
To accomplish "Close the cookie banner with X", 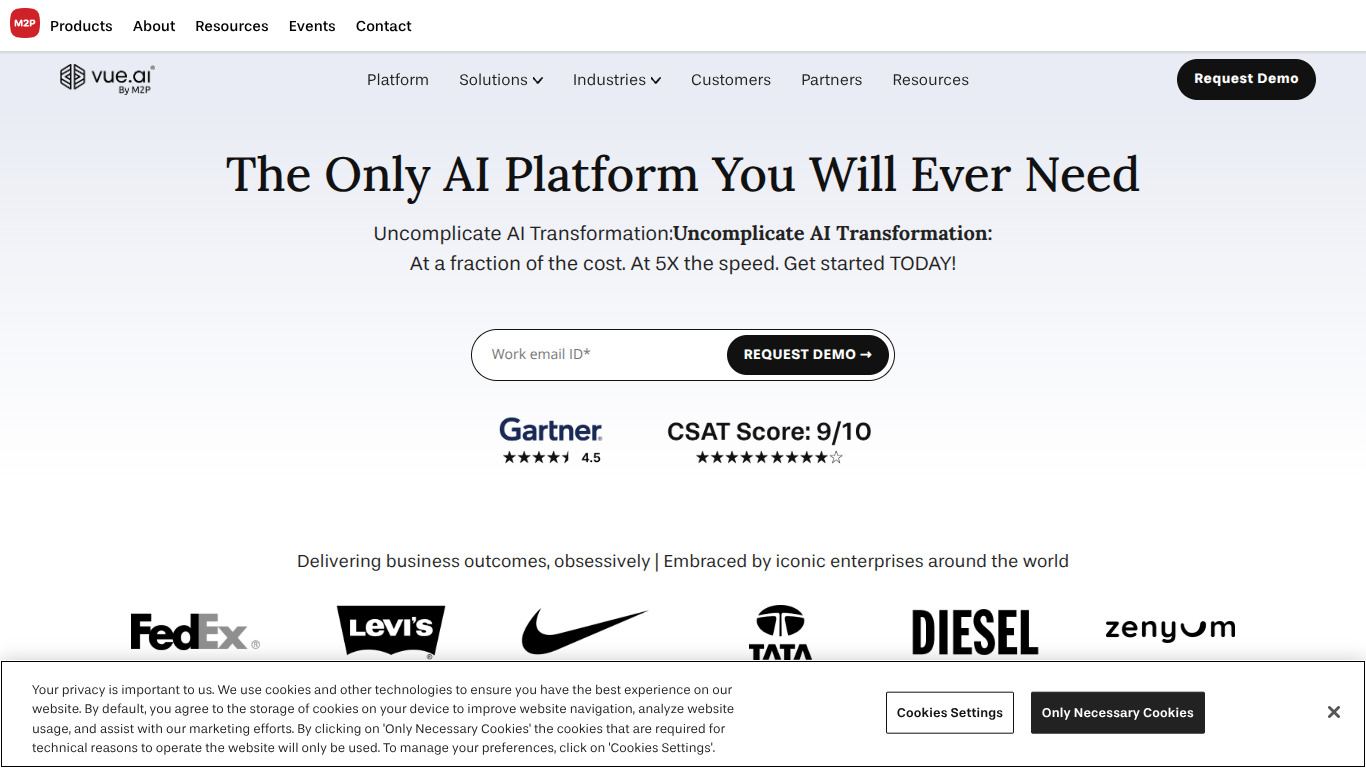I will [1334, 712].
